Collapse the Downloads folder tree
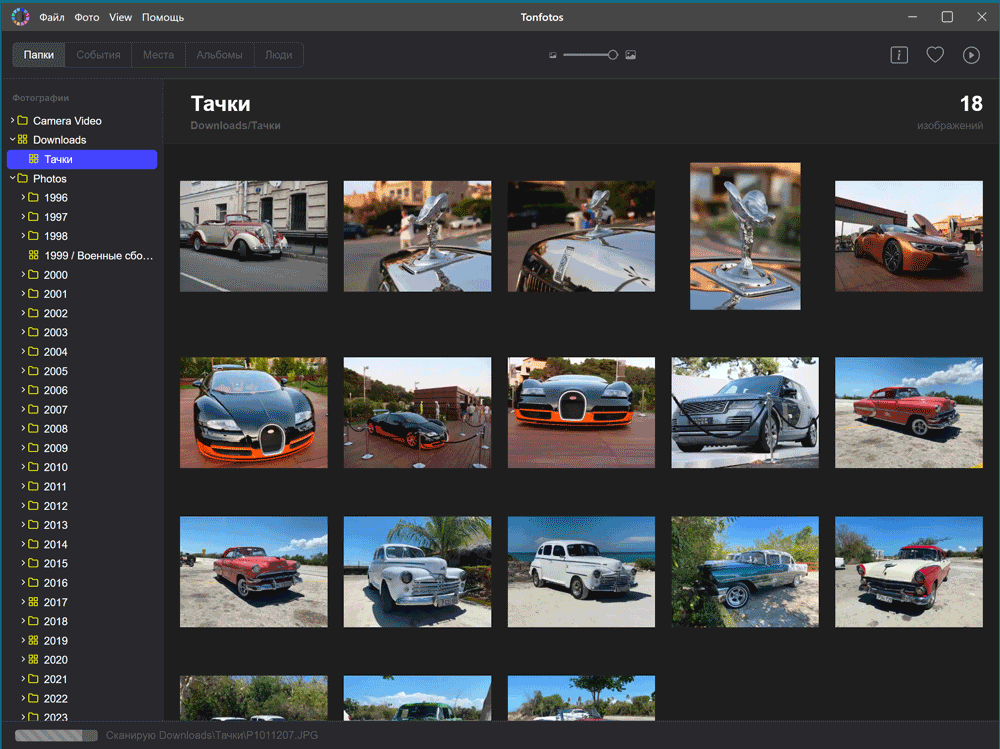Image resolution: width=1000 pixels, height=749 pixels. click(x=12, y=140)
